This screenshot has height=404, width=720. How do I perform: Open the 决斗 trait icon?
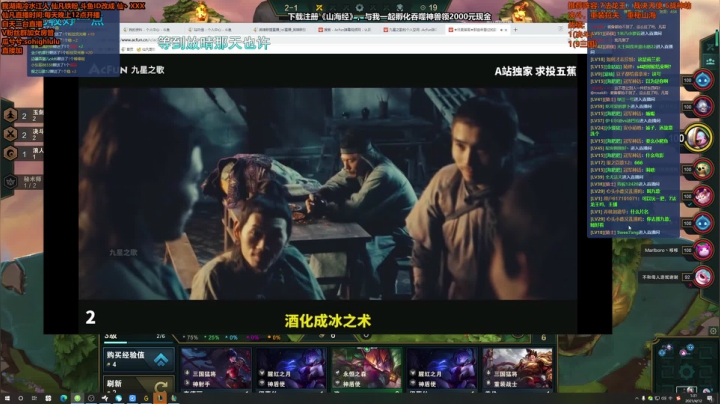(x=10, y=134)
